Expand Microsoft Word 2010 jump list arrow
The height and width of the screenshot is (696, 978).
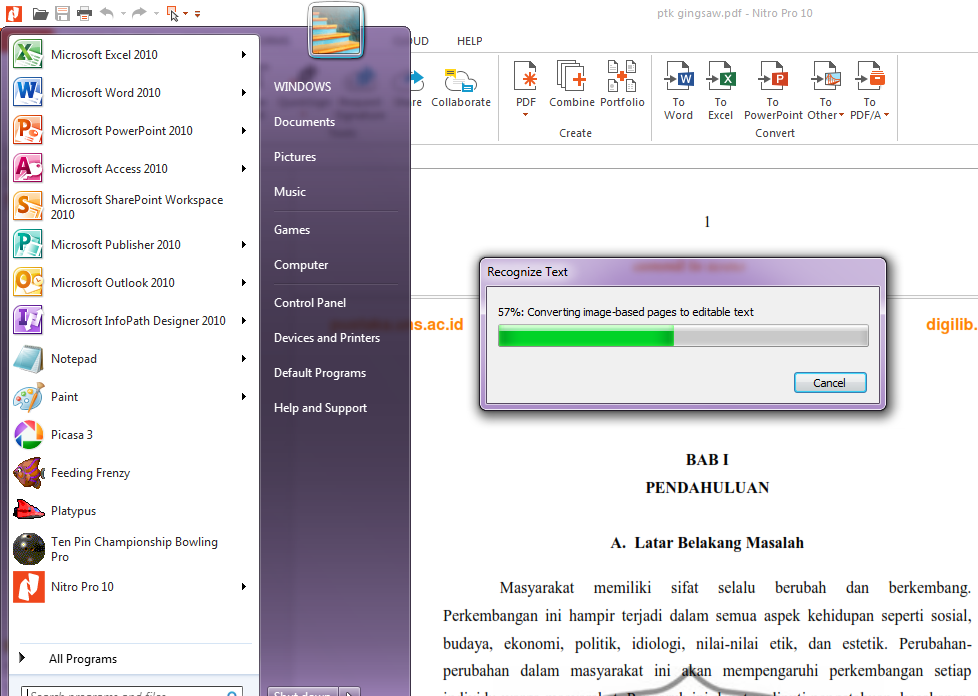tap(245, 92)
